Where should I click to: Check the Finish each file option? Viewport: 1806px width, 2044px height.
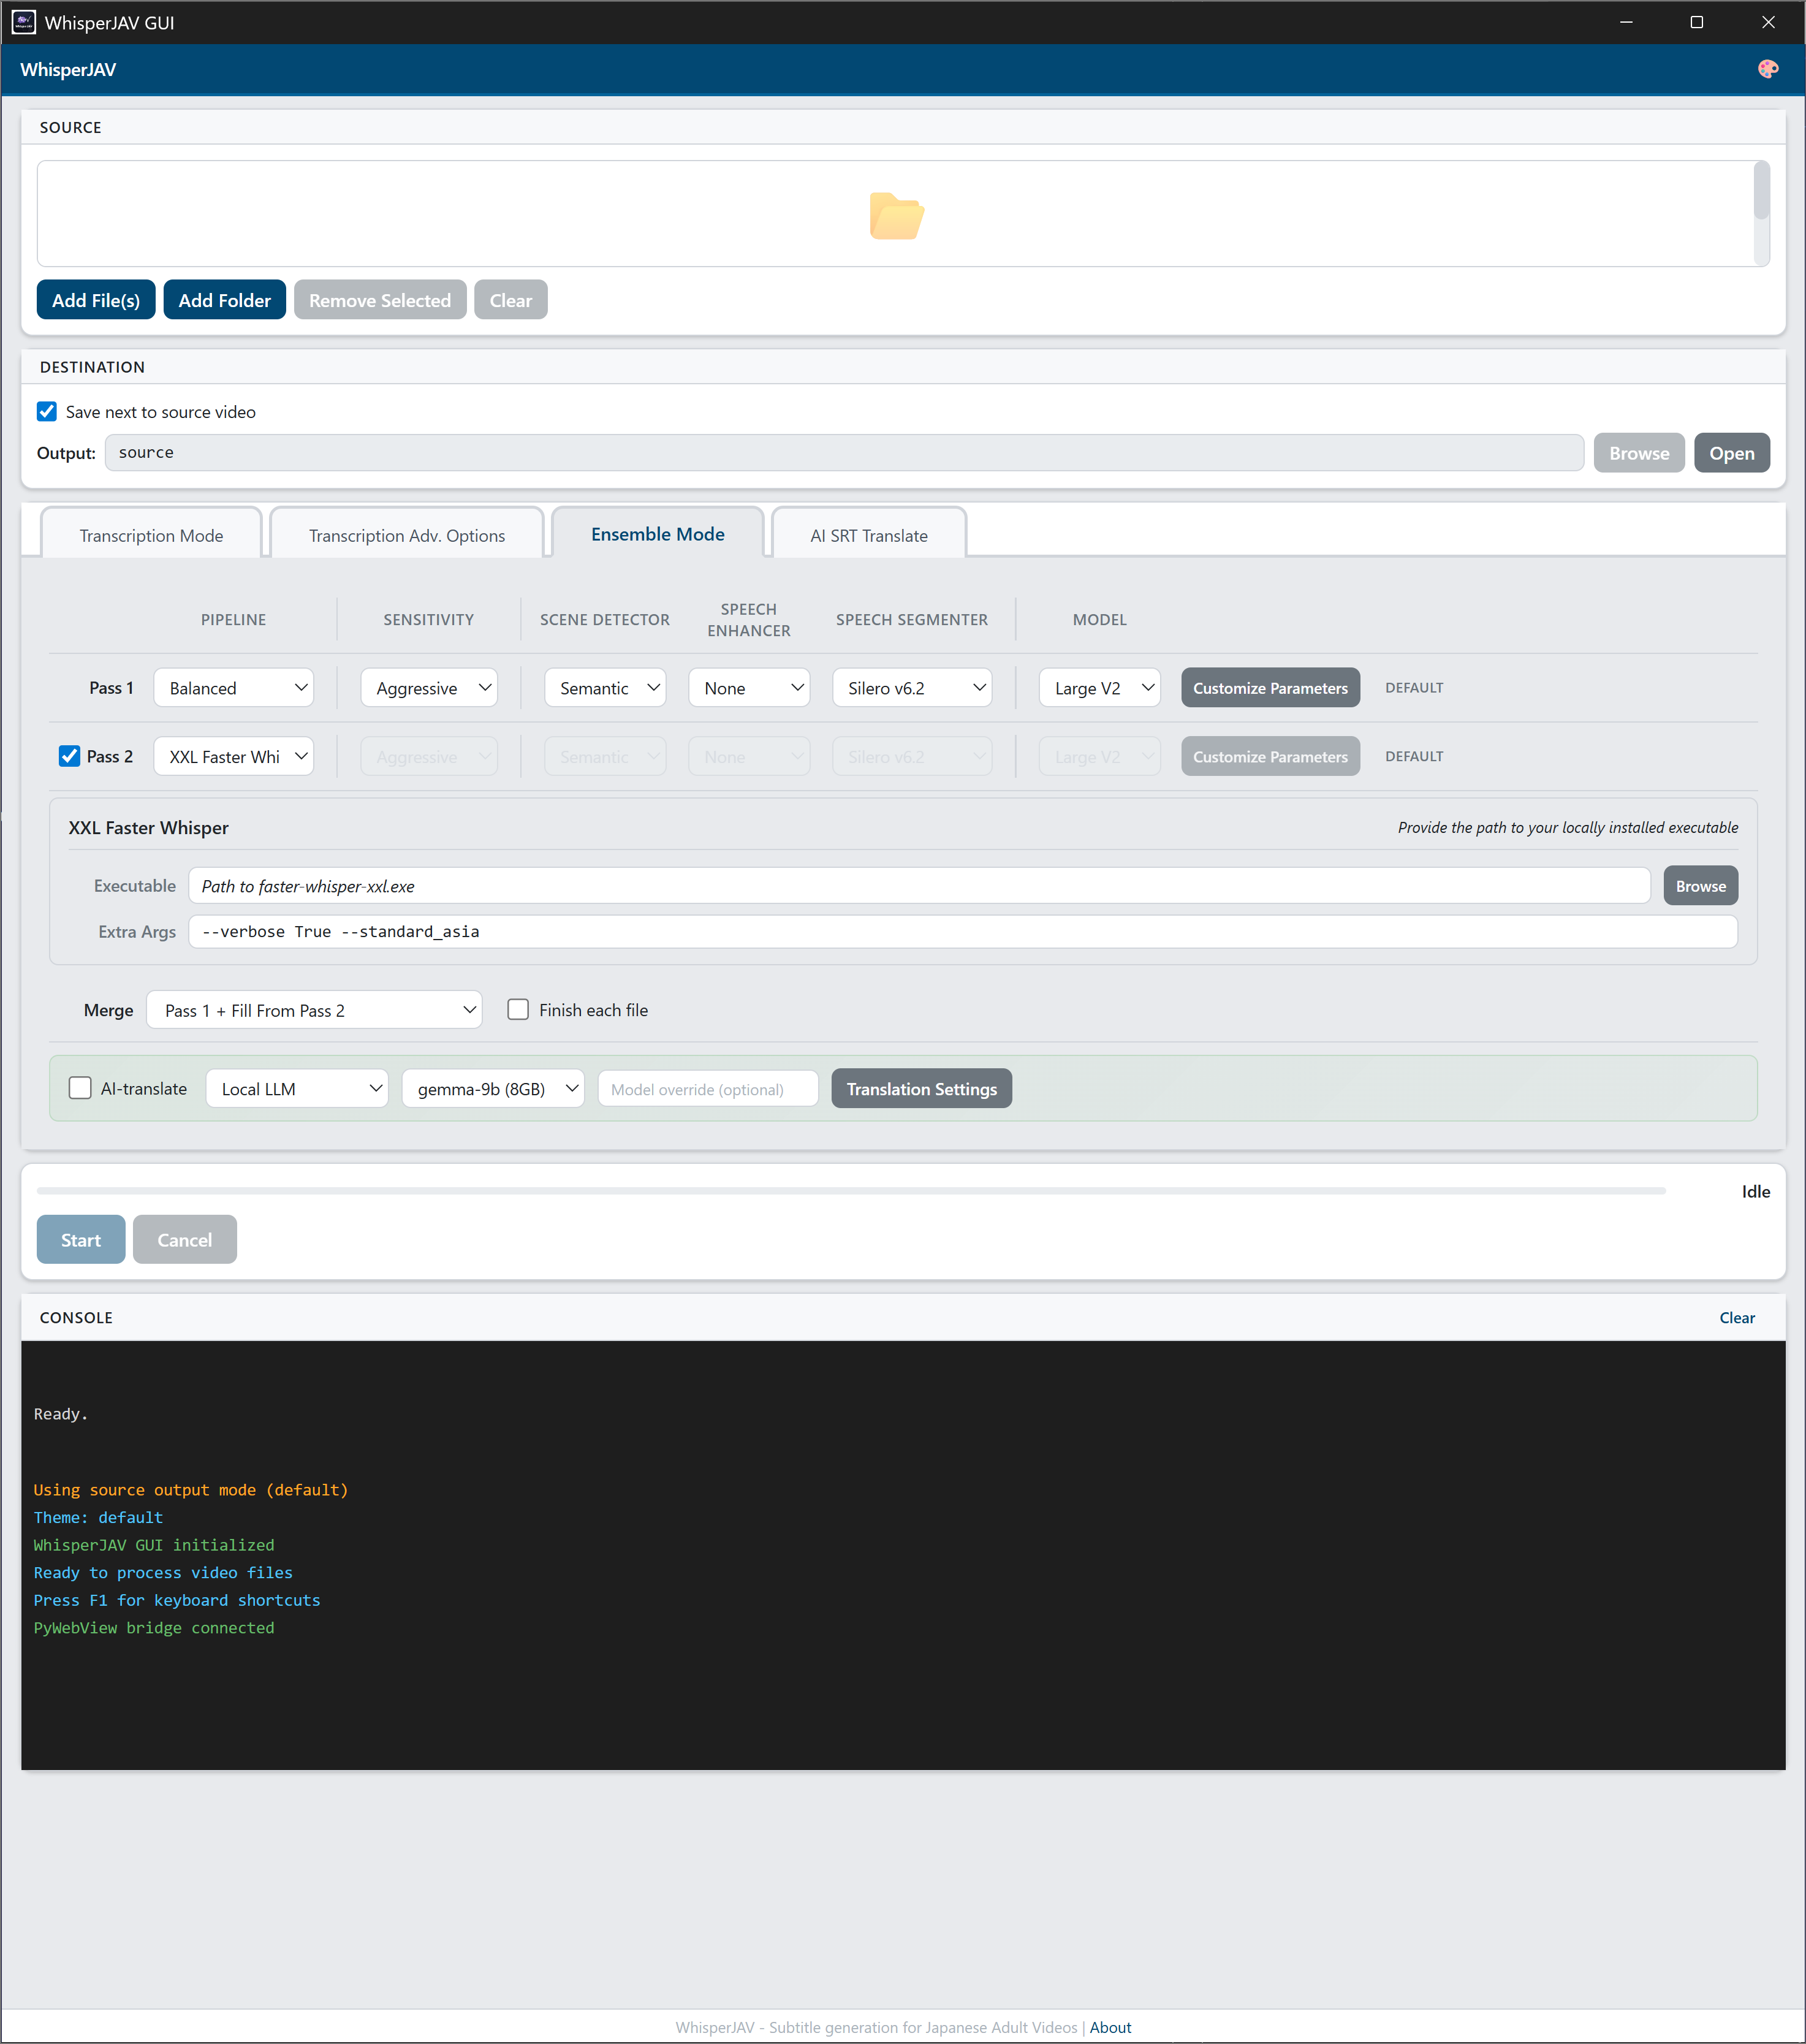tap(518, 1010)
